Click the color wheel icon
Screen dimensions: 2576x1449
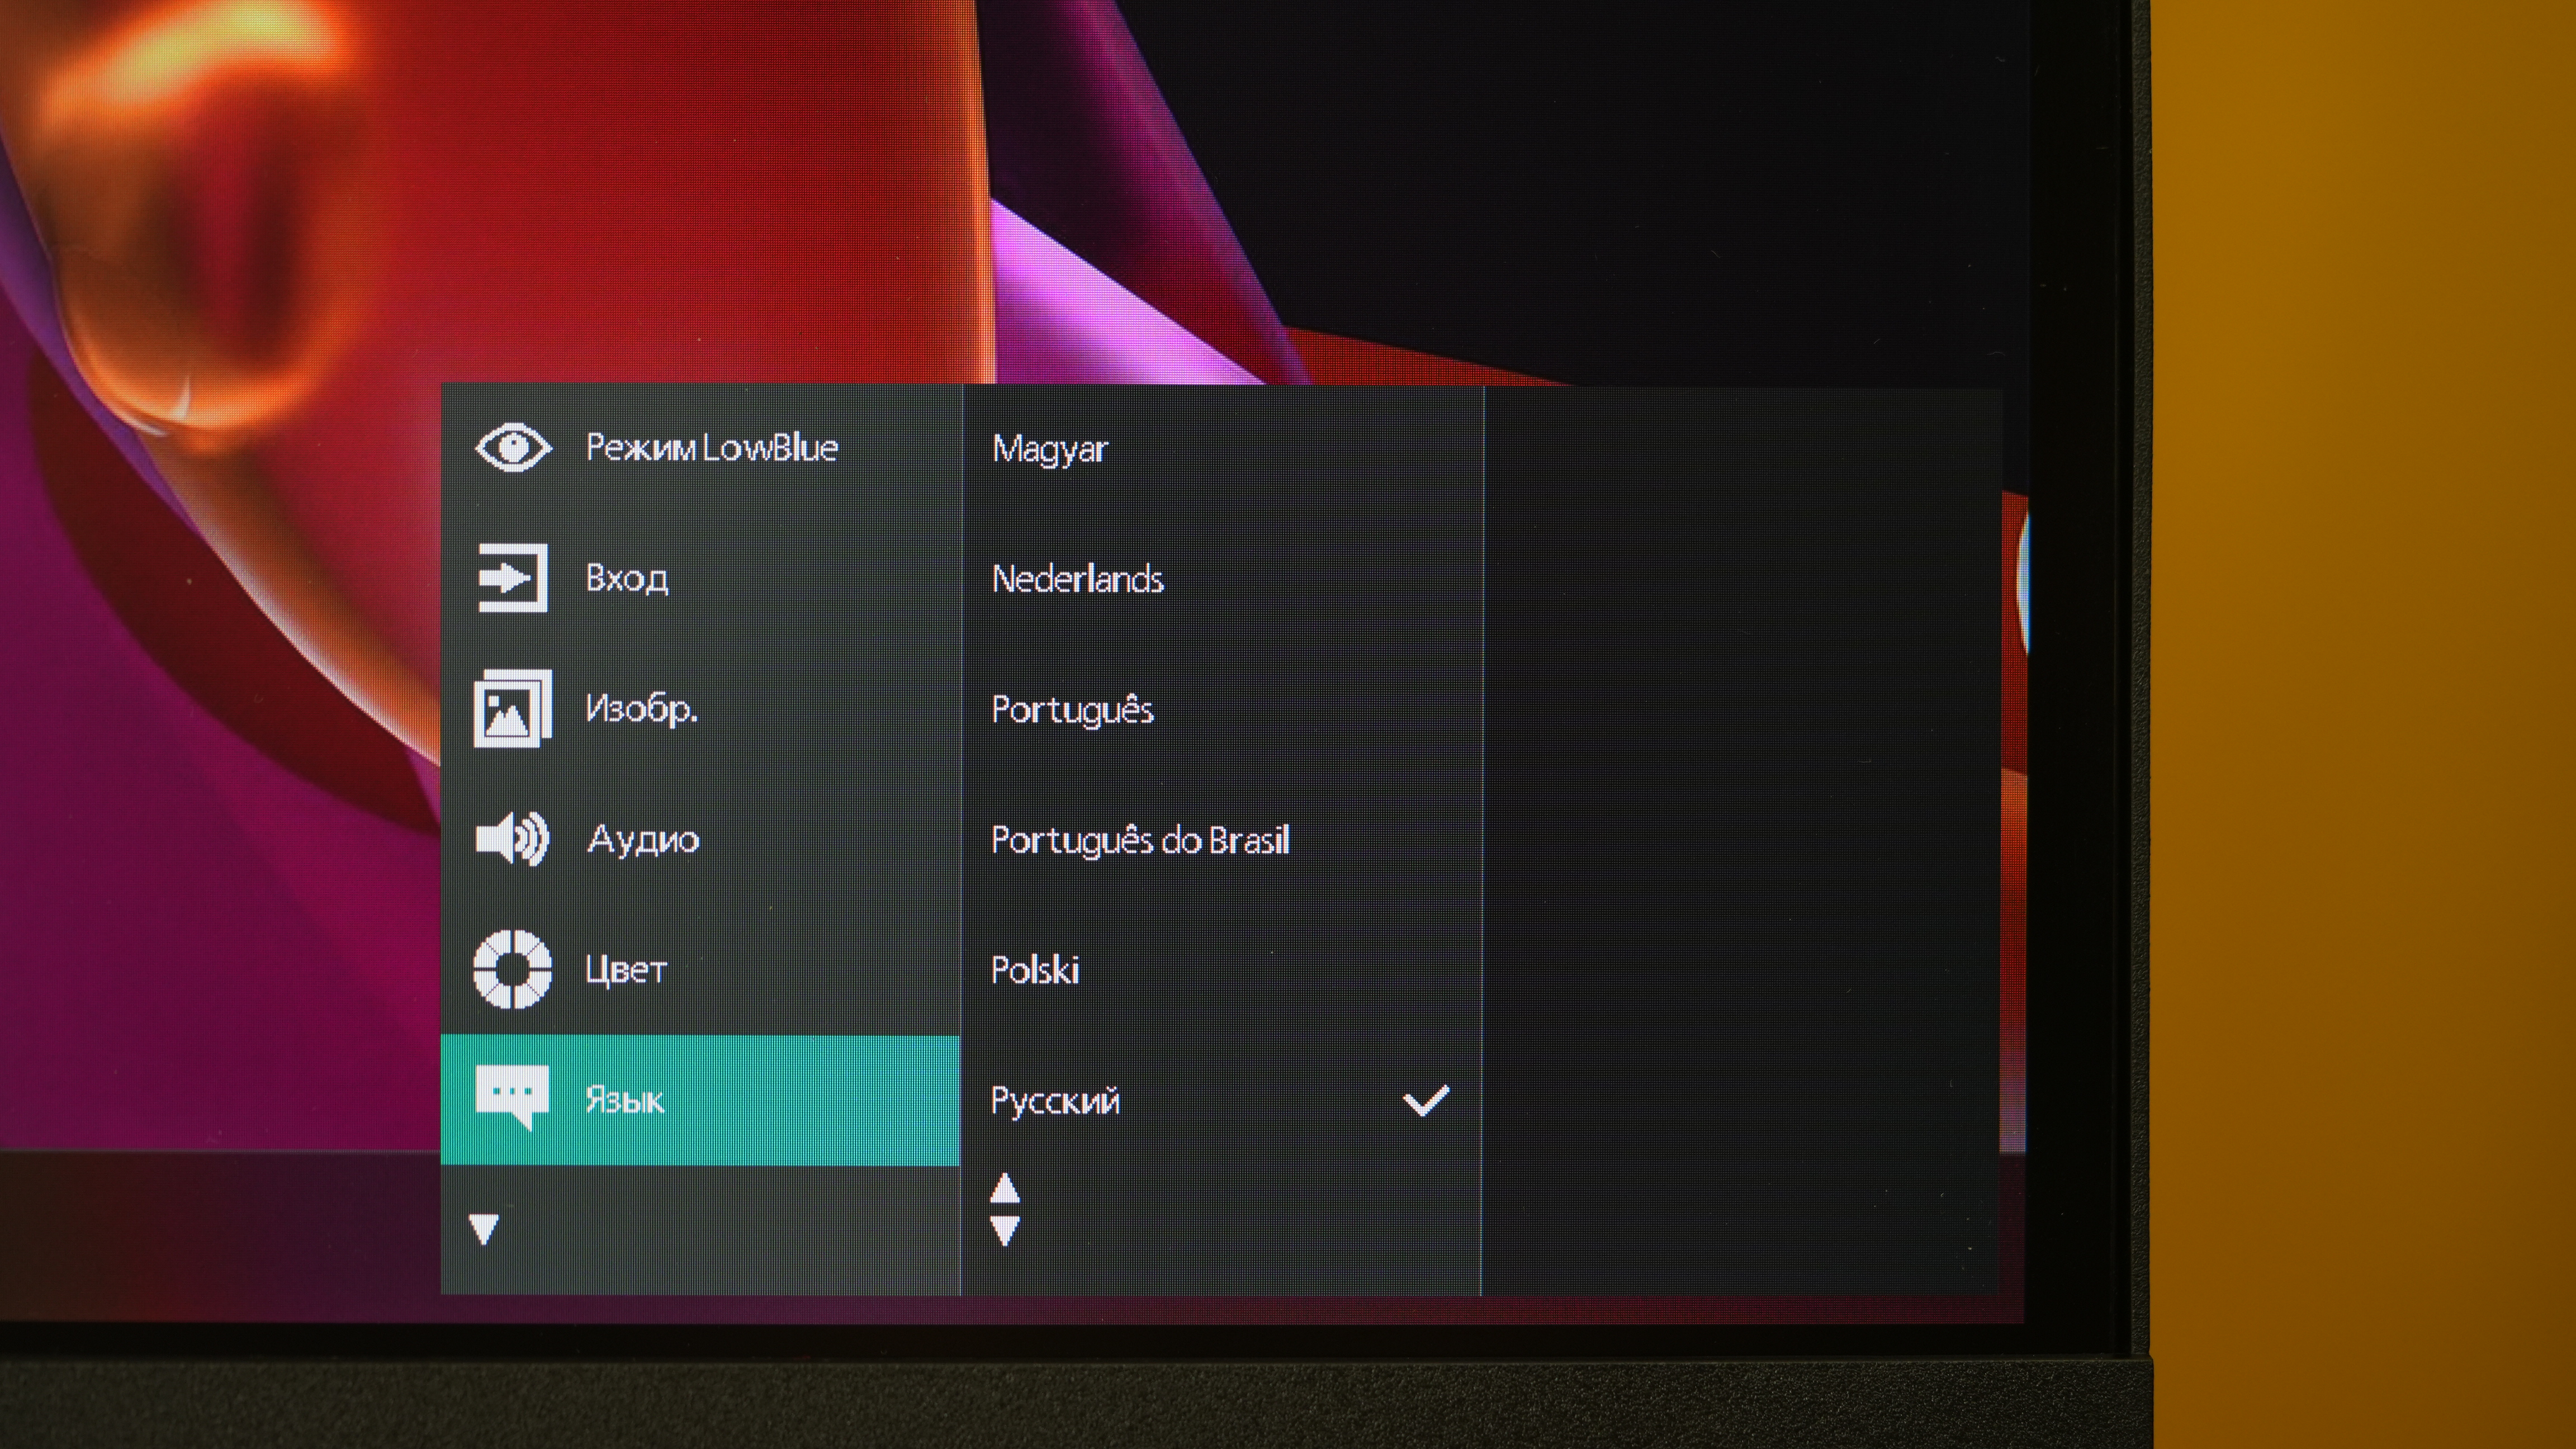point(512,968)
